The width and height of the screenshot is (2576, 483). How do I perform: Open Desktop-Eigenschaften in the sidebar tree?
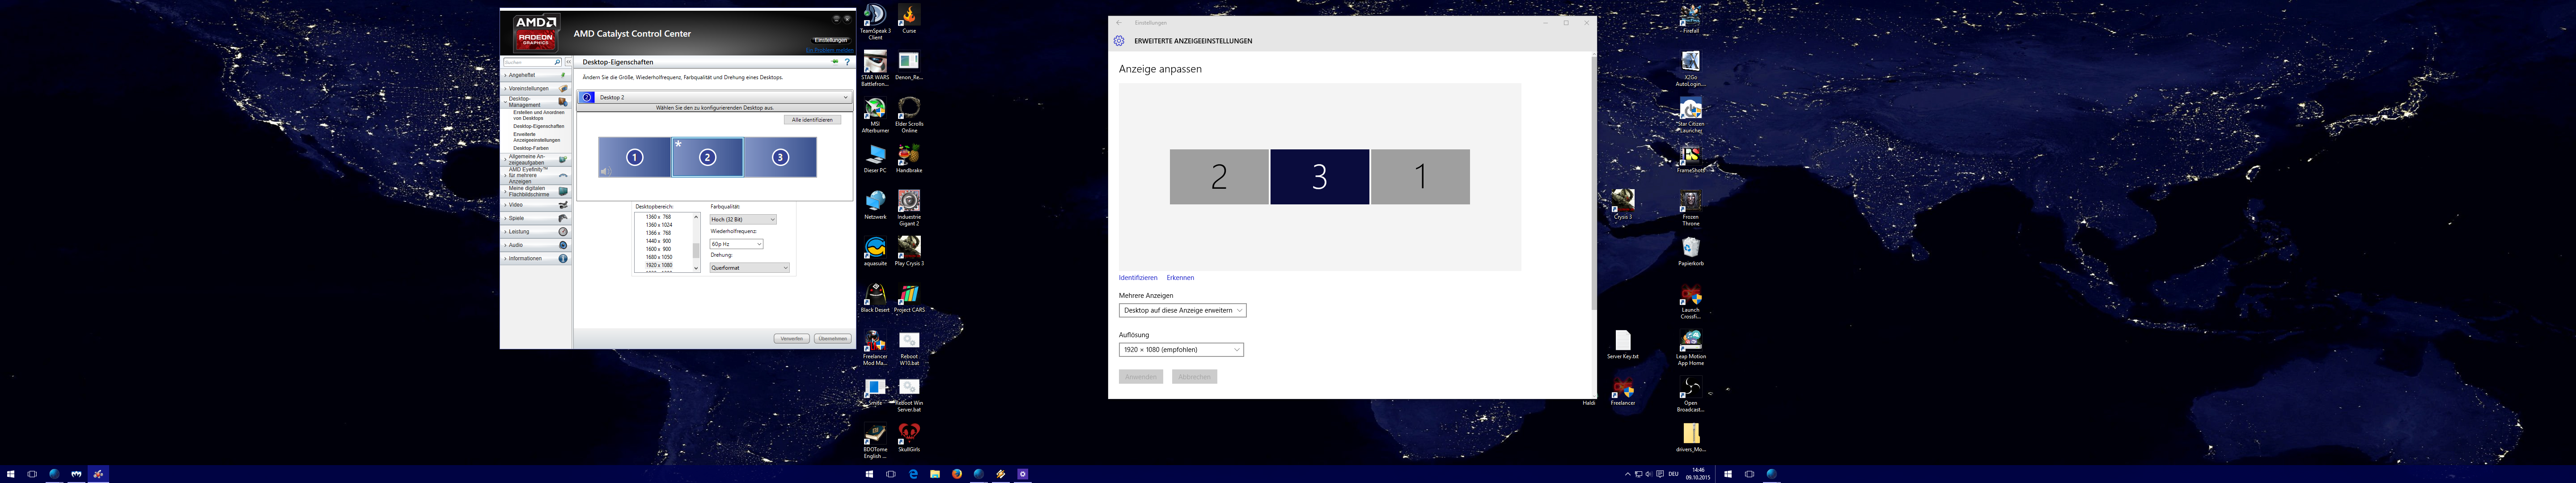(x=538, y=126)
